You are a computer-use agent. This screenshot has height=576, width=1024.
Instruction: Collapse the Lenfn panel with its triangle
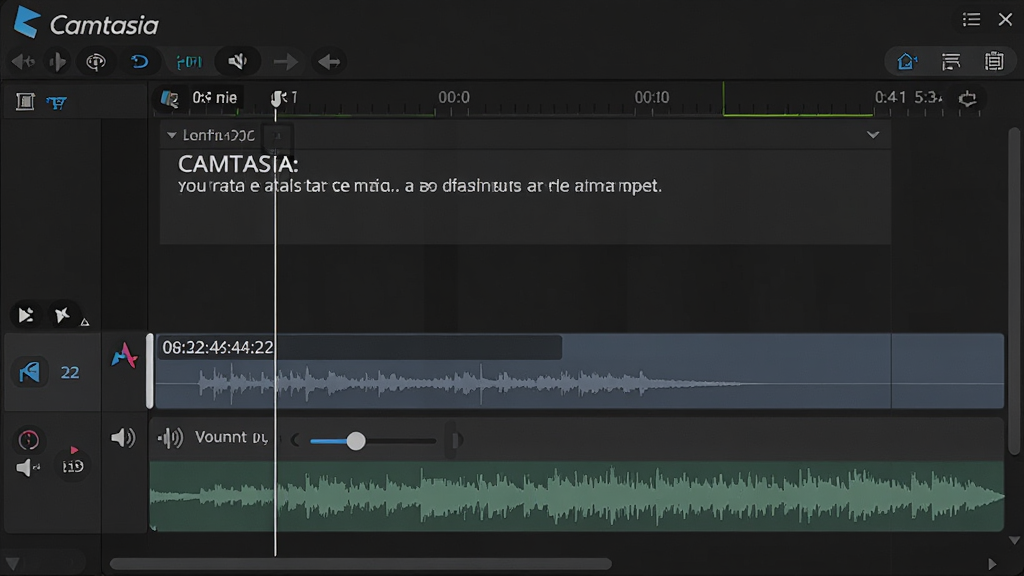pyautogui.click(x=171, y=135)
